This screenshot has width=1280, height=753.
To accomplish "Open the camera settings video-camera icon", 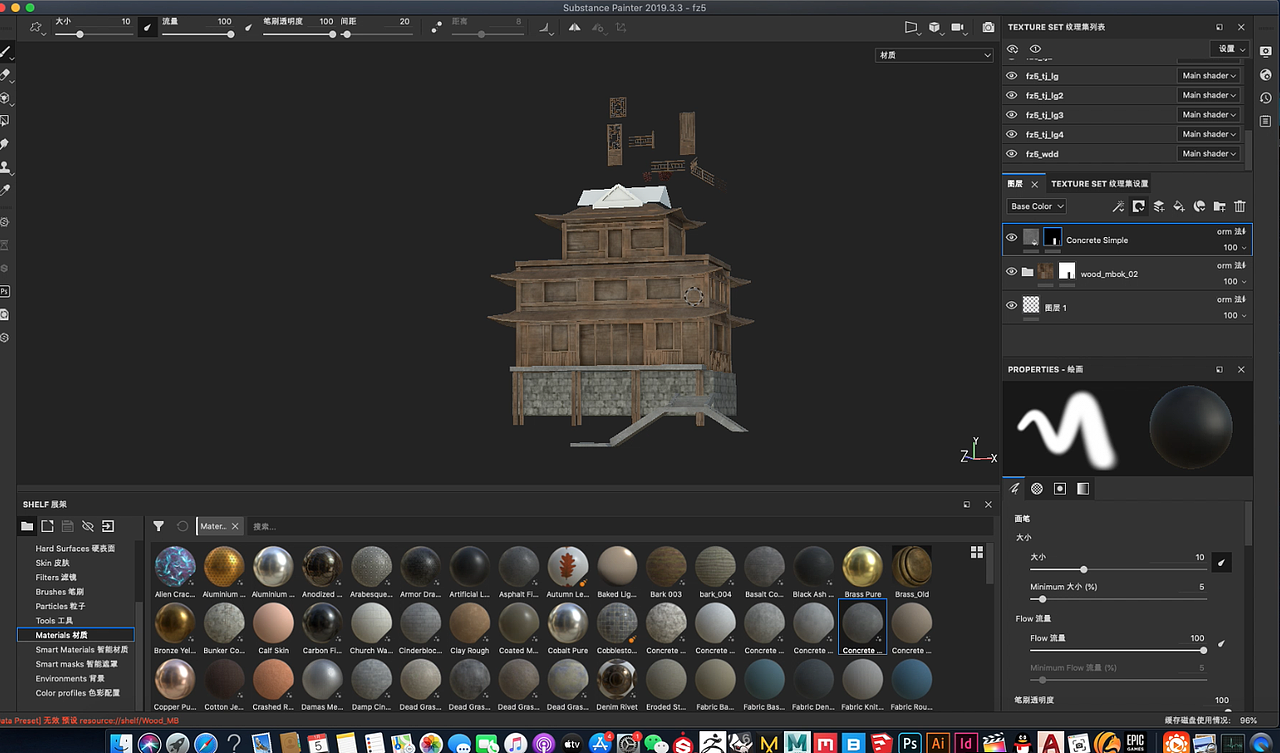I will click(x=958, y=28).
